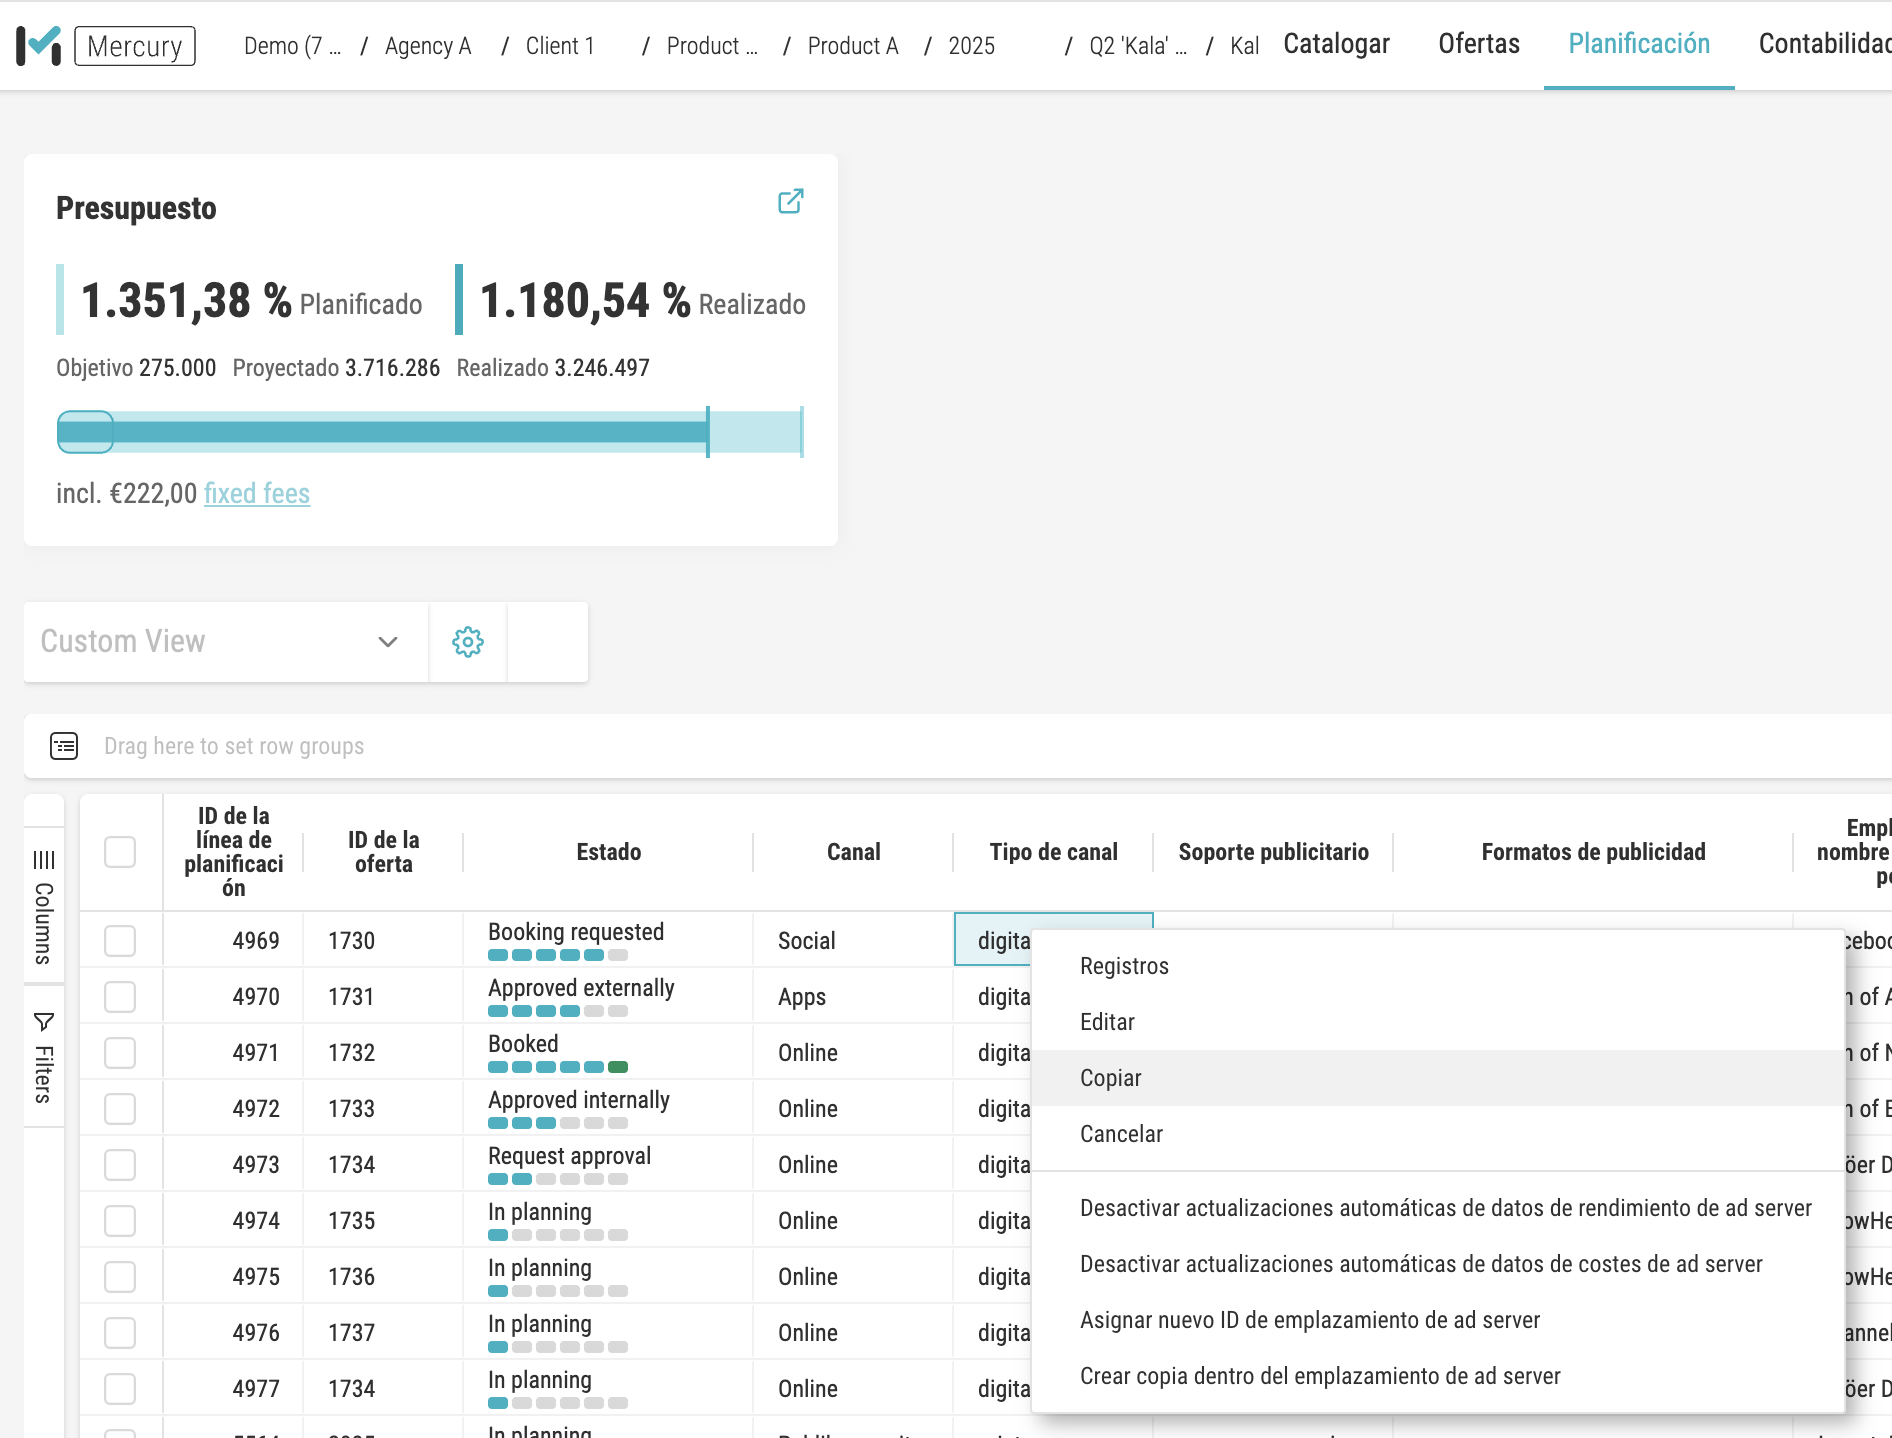Sort by Estado column header
The width and height of the screenshot is (1892, 1438).
click(x=608, y=852)
